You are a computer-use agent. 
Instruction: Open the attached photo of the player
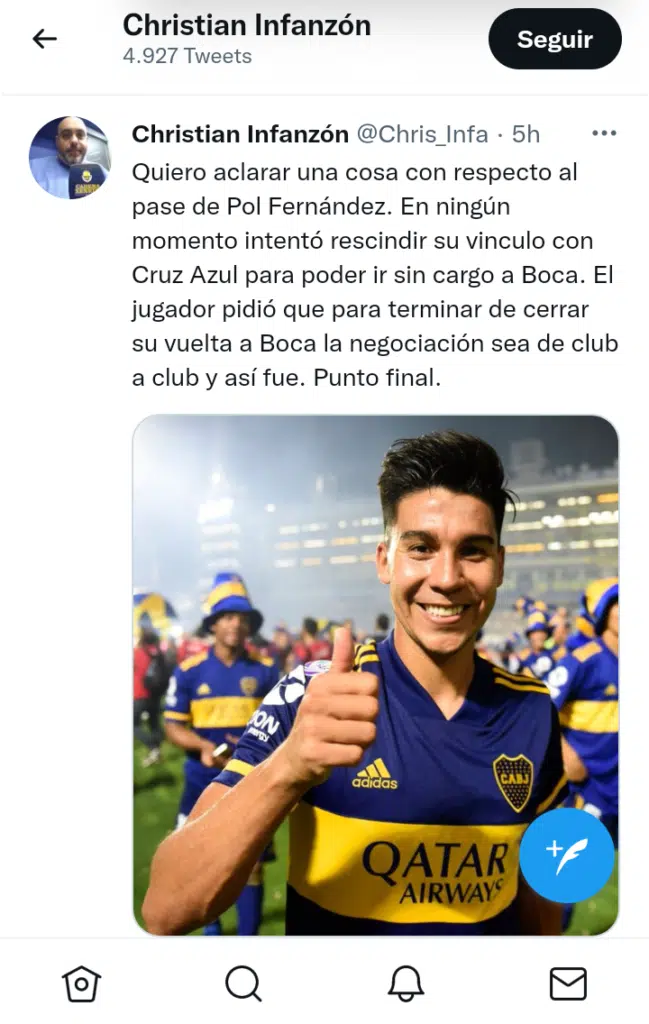coord(375,675)
